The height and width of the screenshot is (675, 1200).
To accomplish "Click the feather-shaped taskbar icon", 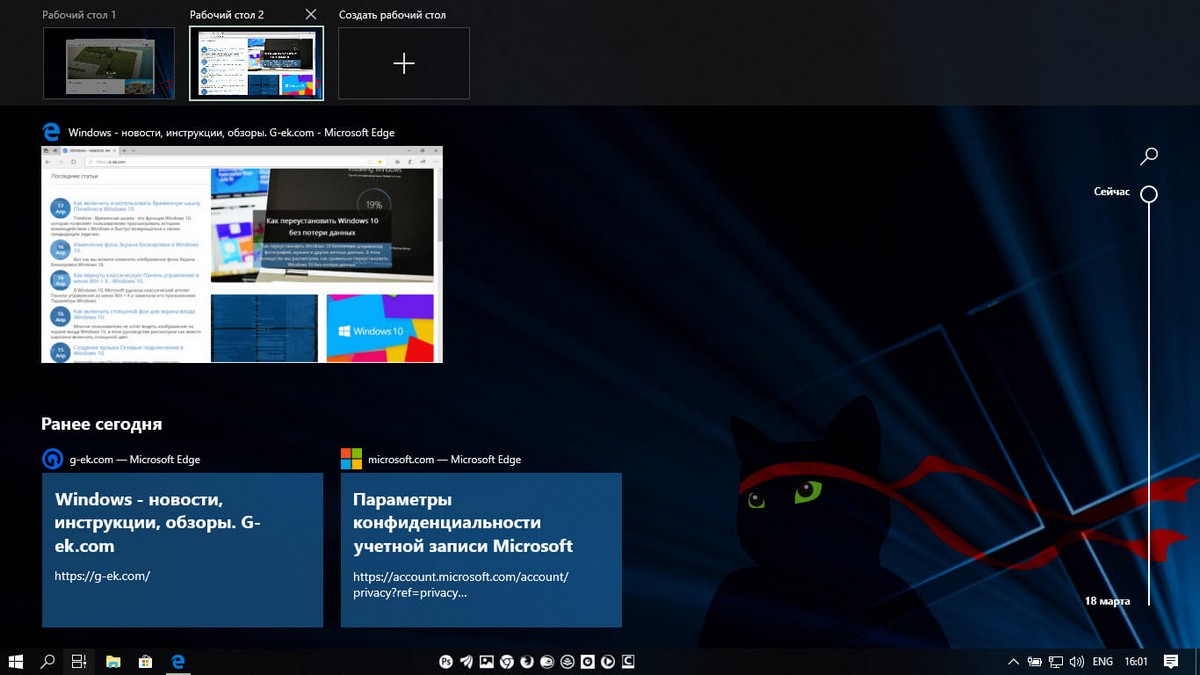I will 466,661.
